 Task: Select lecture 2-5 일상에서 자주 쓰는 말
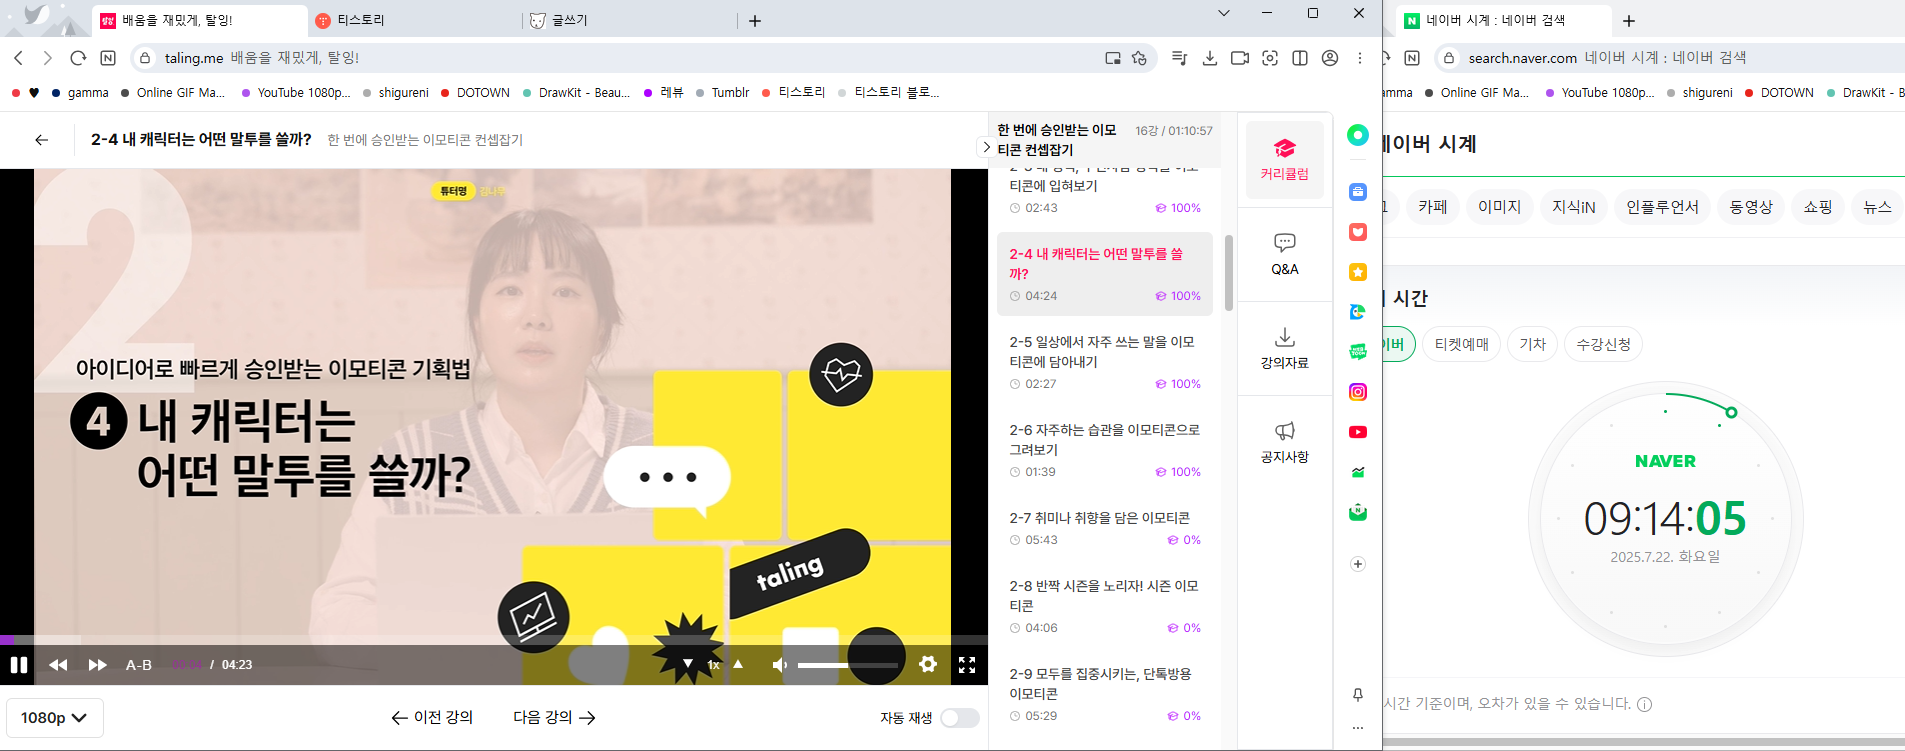1105,362
